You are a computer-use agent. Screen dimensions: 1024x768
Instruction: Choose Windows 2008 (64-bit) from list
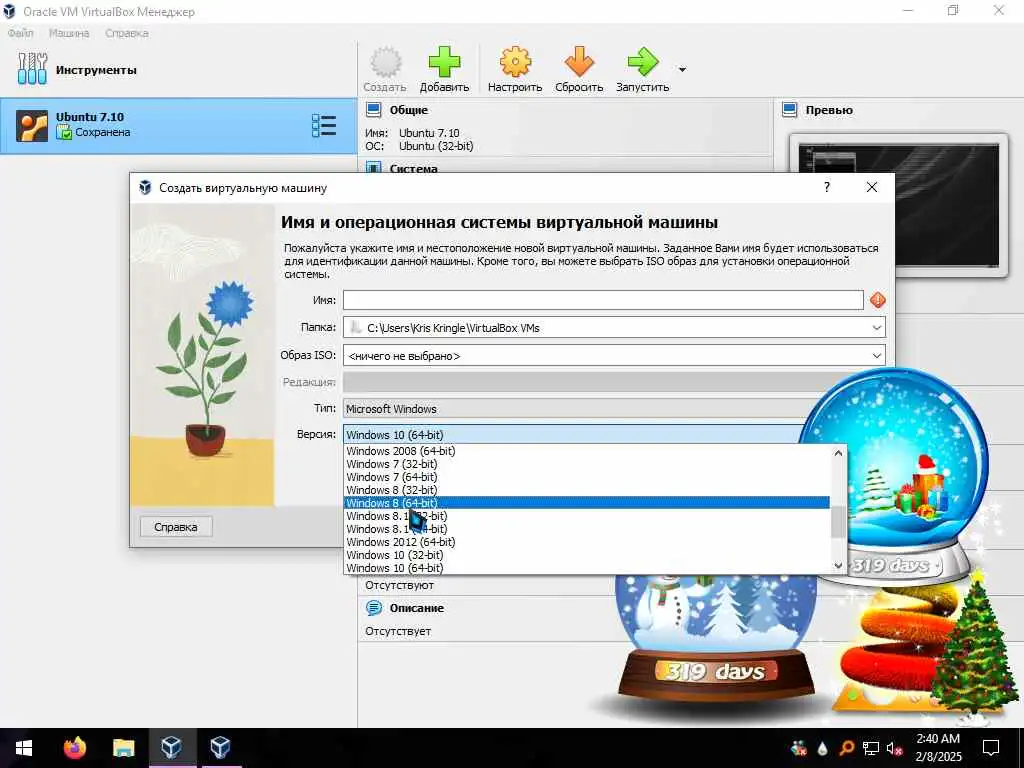(x=586, y=451)
